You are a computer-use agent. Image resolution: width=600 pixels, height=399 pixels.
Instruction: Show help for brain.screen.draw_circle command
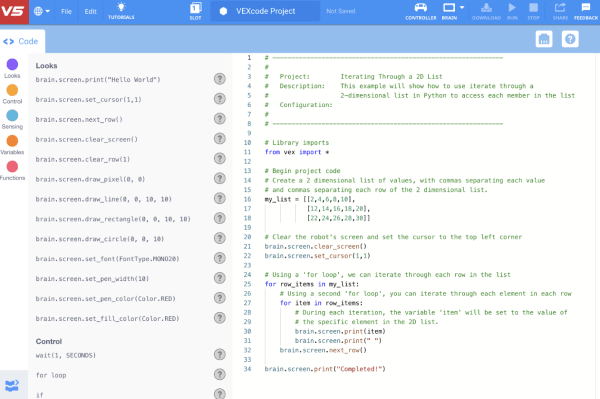pyautogui.click(x=220, y=238)
